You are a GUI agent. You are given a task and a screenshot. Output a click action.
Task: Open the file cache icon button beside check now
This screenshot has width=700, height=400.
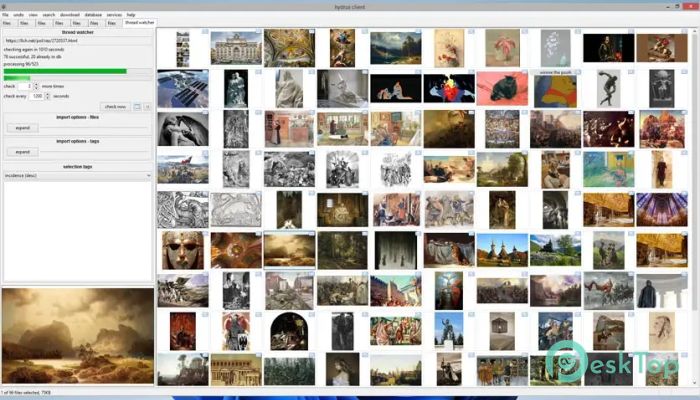(x=137, y=107)
